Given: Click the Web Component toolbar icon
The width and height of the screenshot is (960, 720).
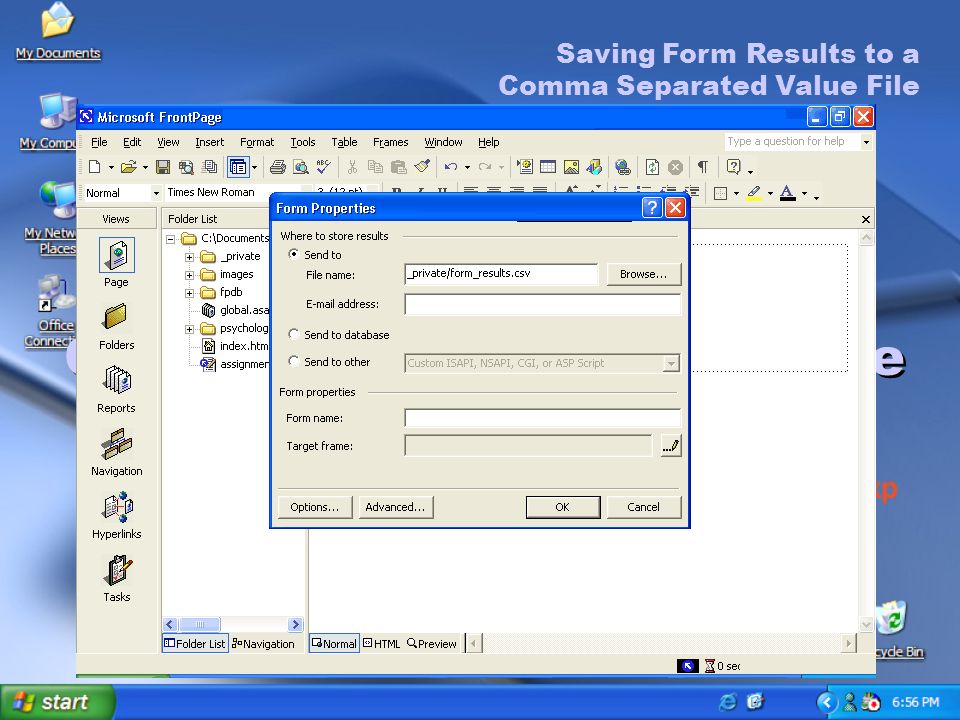Looking at the screenshot, I should [525, 167].
